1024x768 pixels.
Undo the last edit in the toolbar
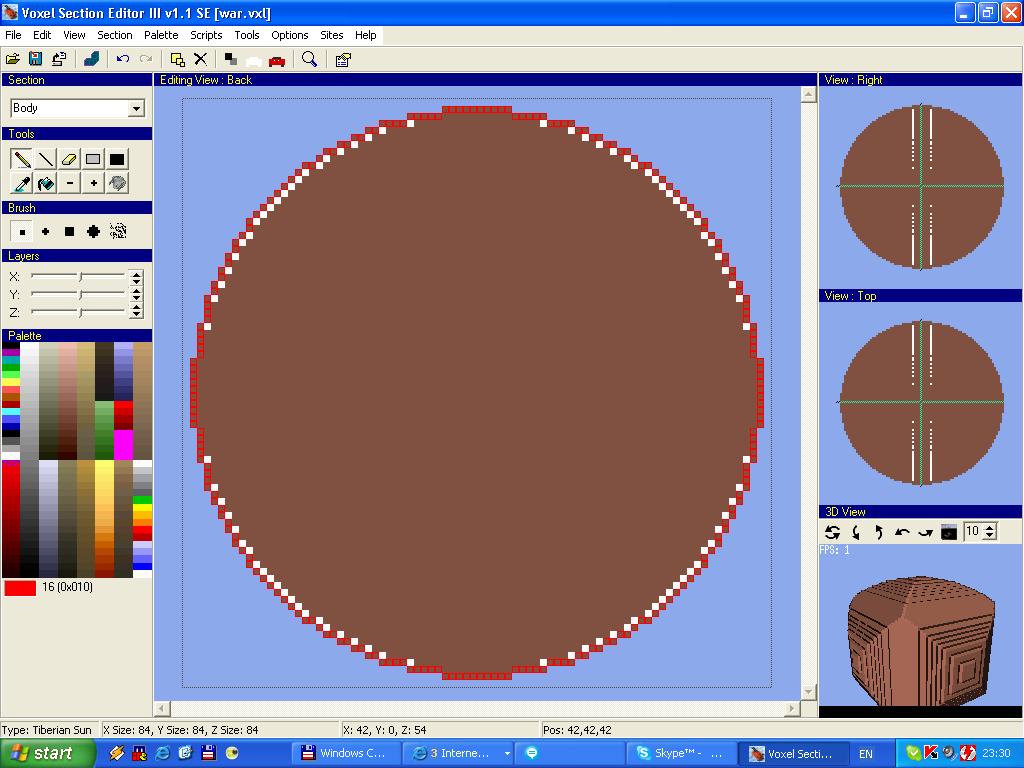pyautogui.click(x=122, y=59)
